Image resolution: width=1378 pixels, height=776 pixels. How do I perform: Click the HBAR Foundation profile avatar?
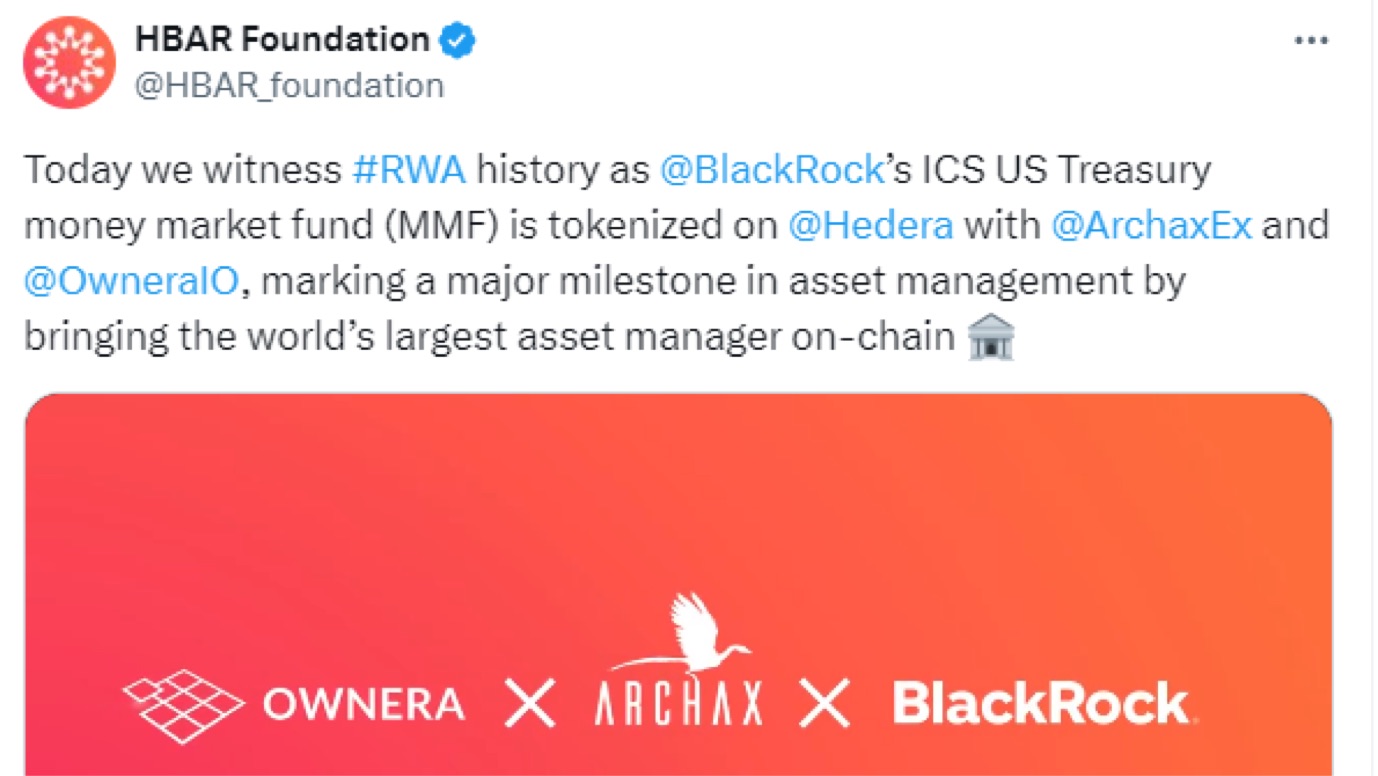pyautogui.click(x=69, y=62)
